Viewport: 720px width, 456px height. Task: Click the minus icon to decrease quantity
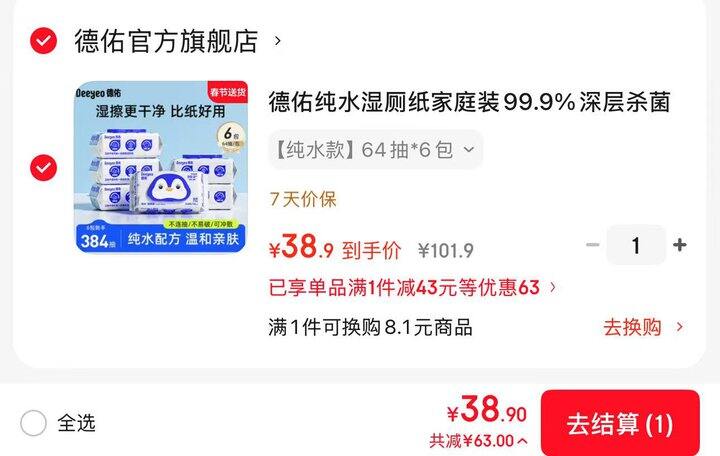[593, 245]
